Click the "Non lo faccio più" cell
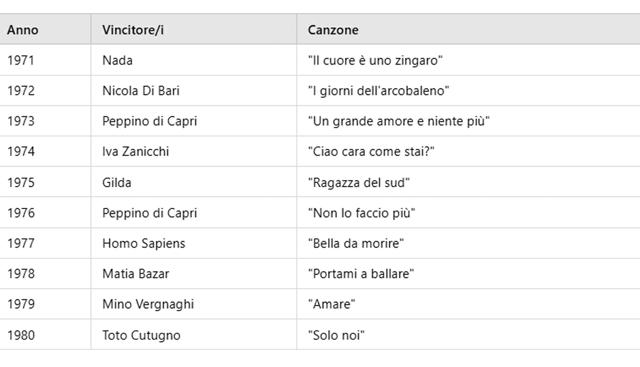 click(x=361, y=213)
